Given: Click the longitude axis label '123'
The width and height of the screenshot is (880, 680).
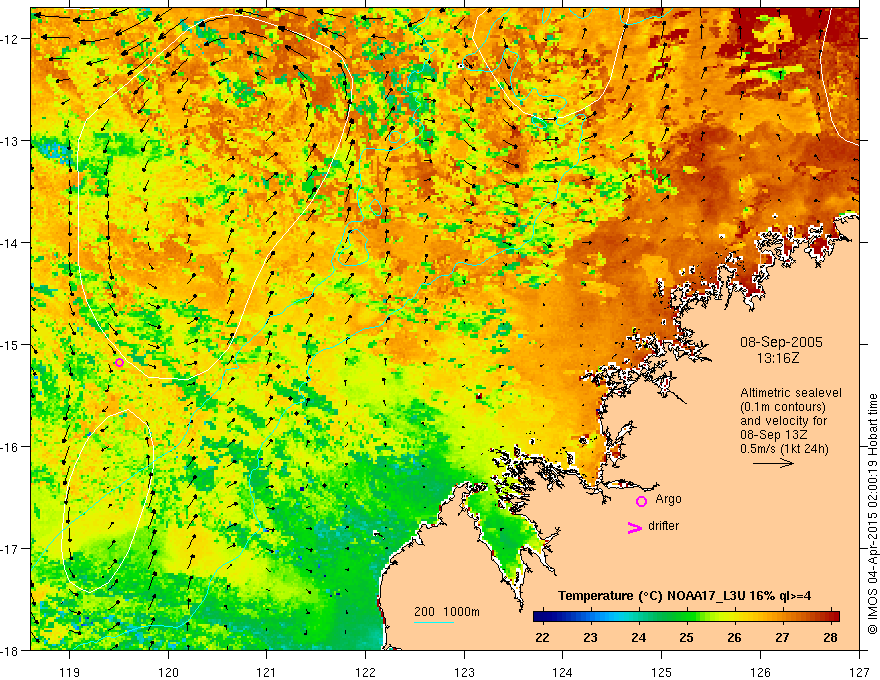Looking at the screenshot, I should point(464,672).
